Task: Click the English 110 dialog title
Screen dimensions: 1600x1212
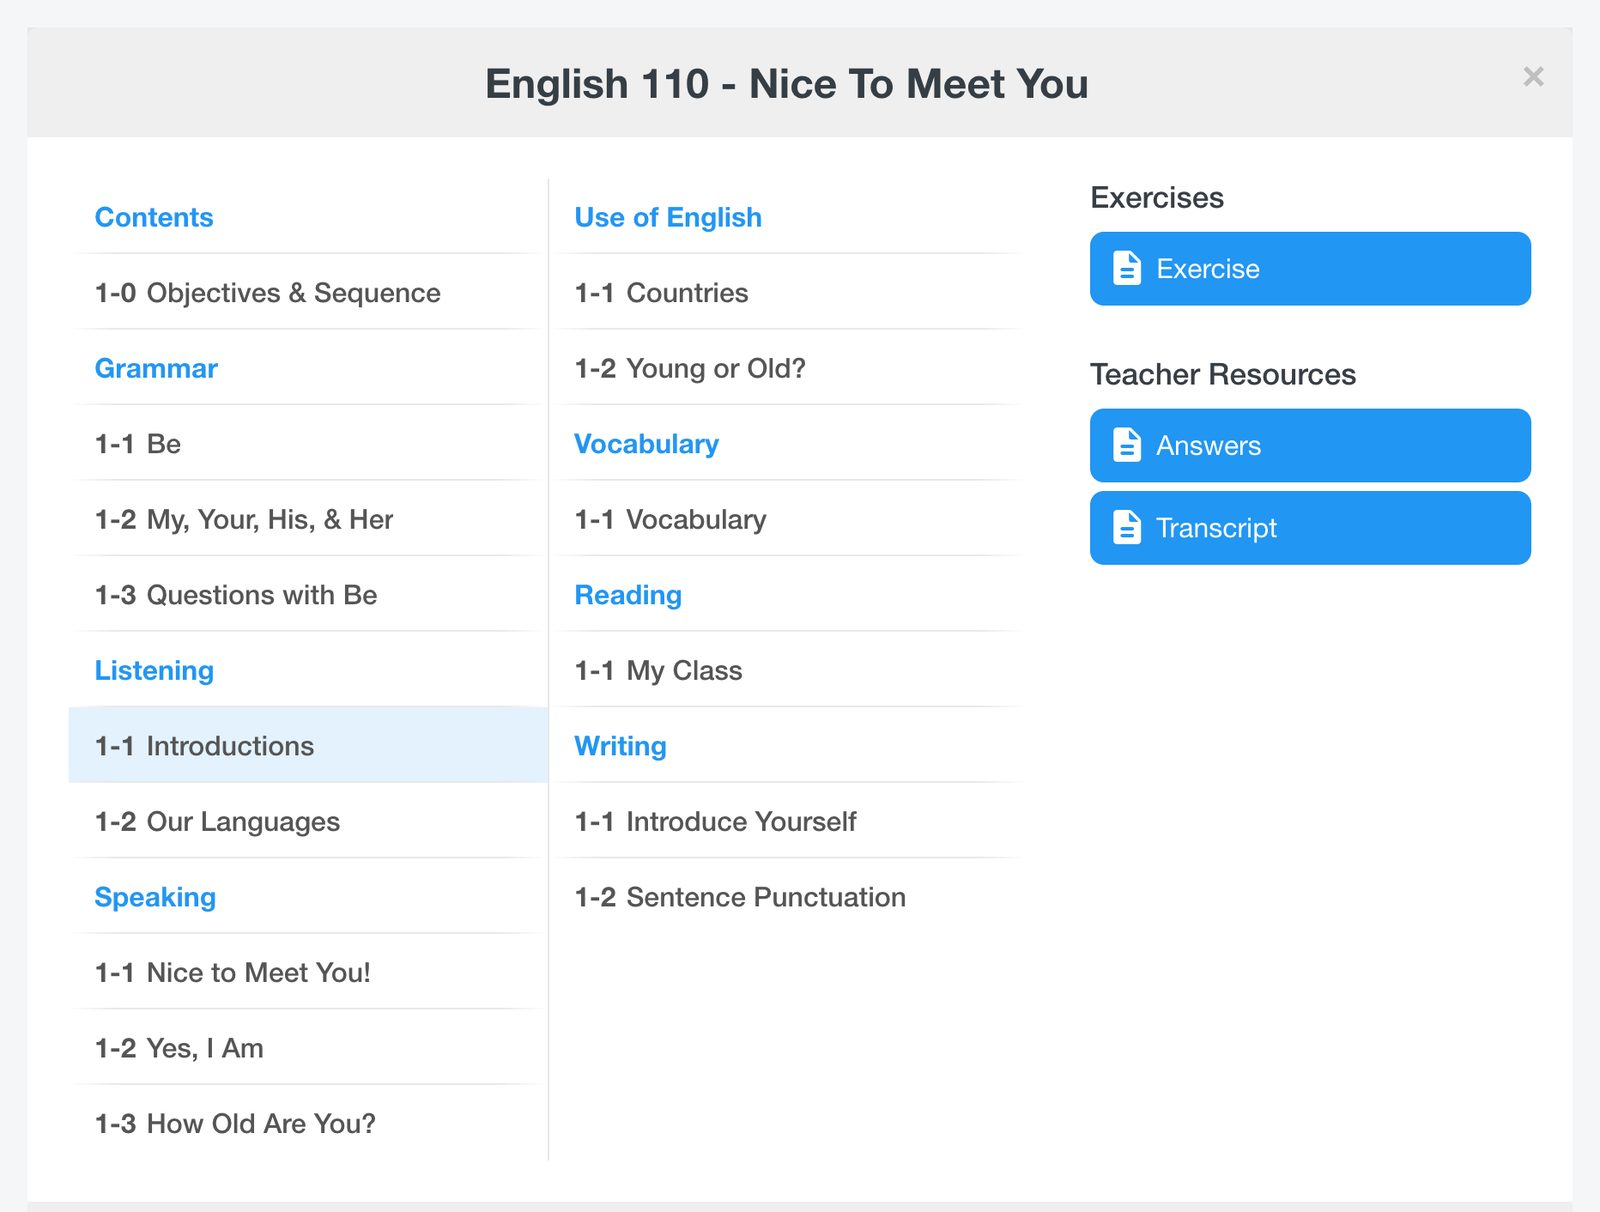Action: click(x=787, y=83)
